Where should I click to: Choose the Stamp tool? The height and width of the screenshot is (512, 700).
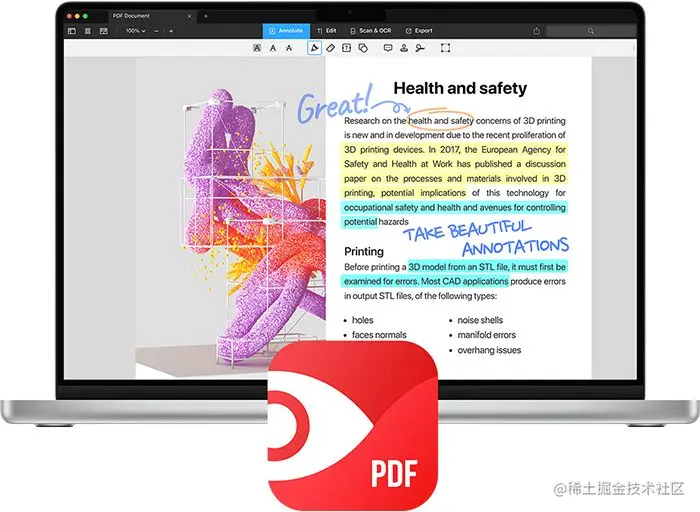[404, 48]
